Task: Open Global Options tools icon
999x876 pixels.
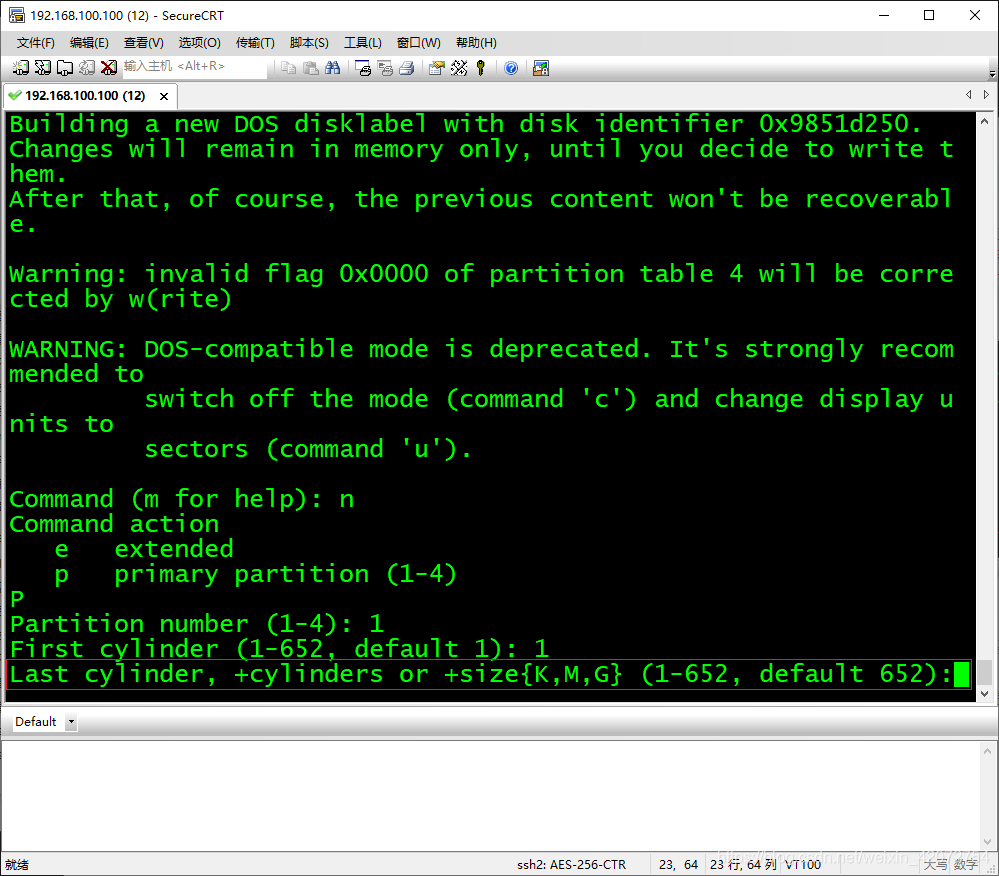Action: click(459, 68)
